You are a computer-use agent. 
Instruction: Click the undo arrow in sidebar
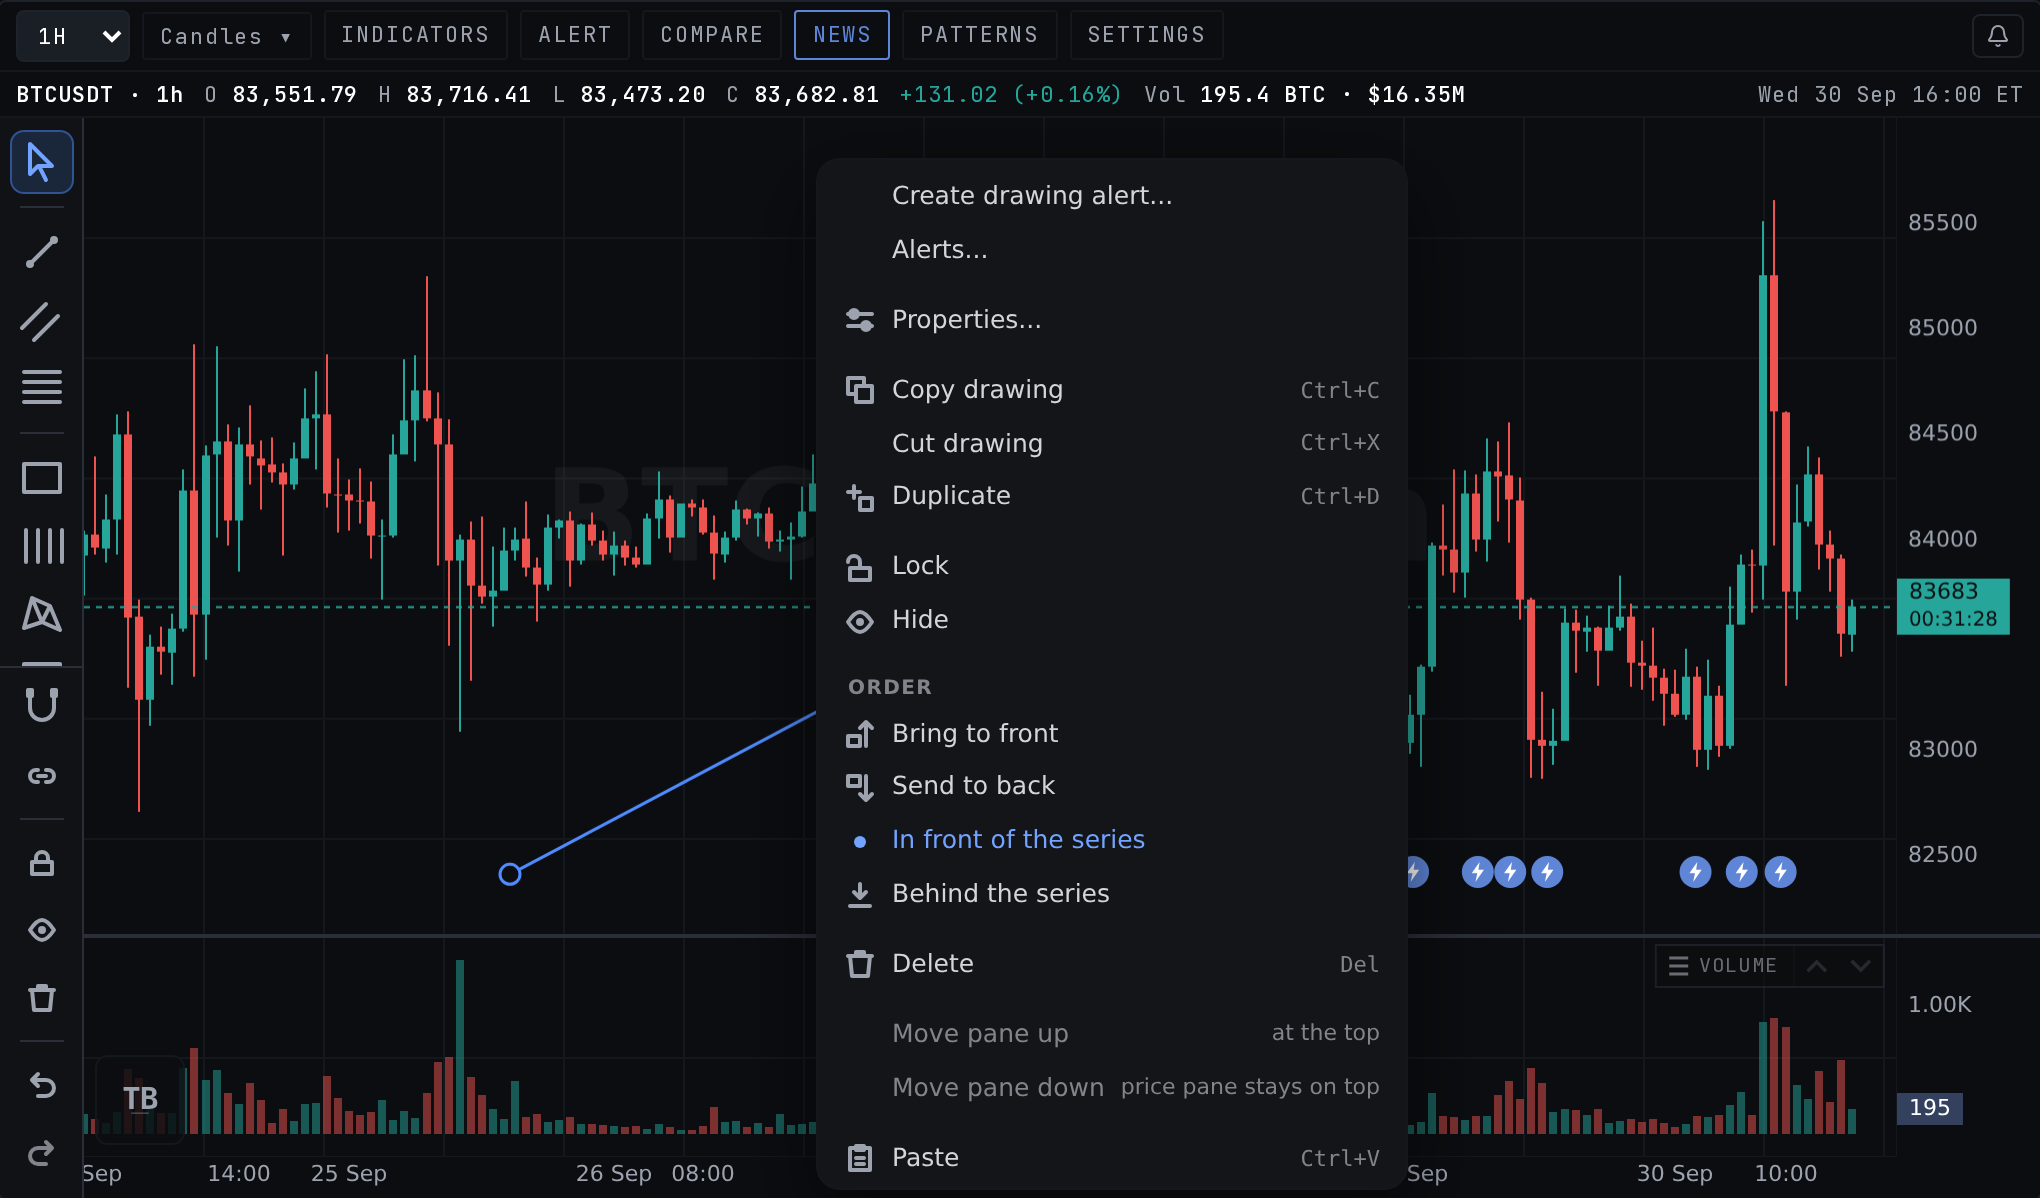click(x=42, y=1085)
